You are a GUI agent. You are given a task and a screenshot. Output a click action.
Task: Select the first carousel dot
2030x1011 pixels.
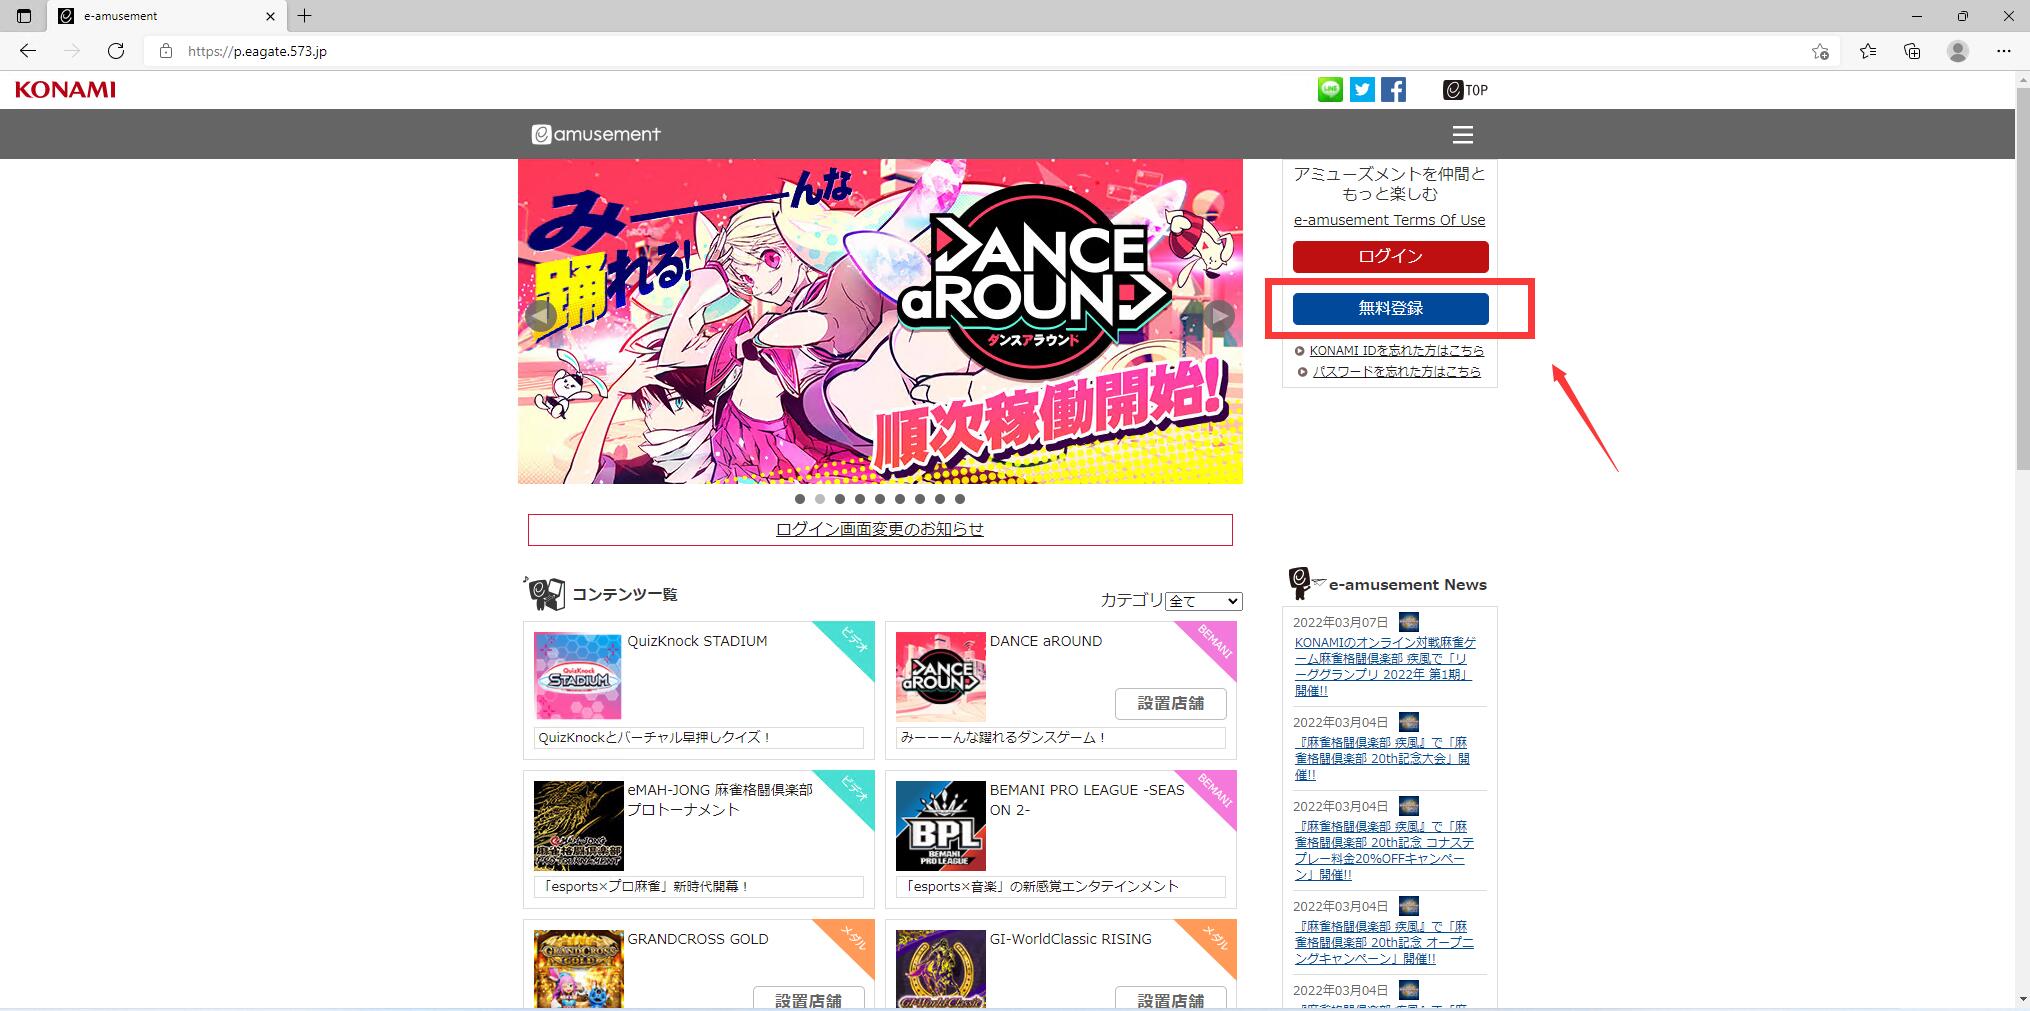tap(800, 499)
